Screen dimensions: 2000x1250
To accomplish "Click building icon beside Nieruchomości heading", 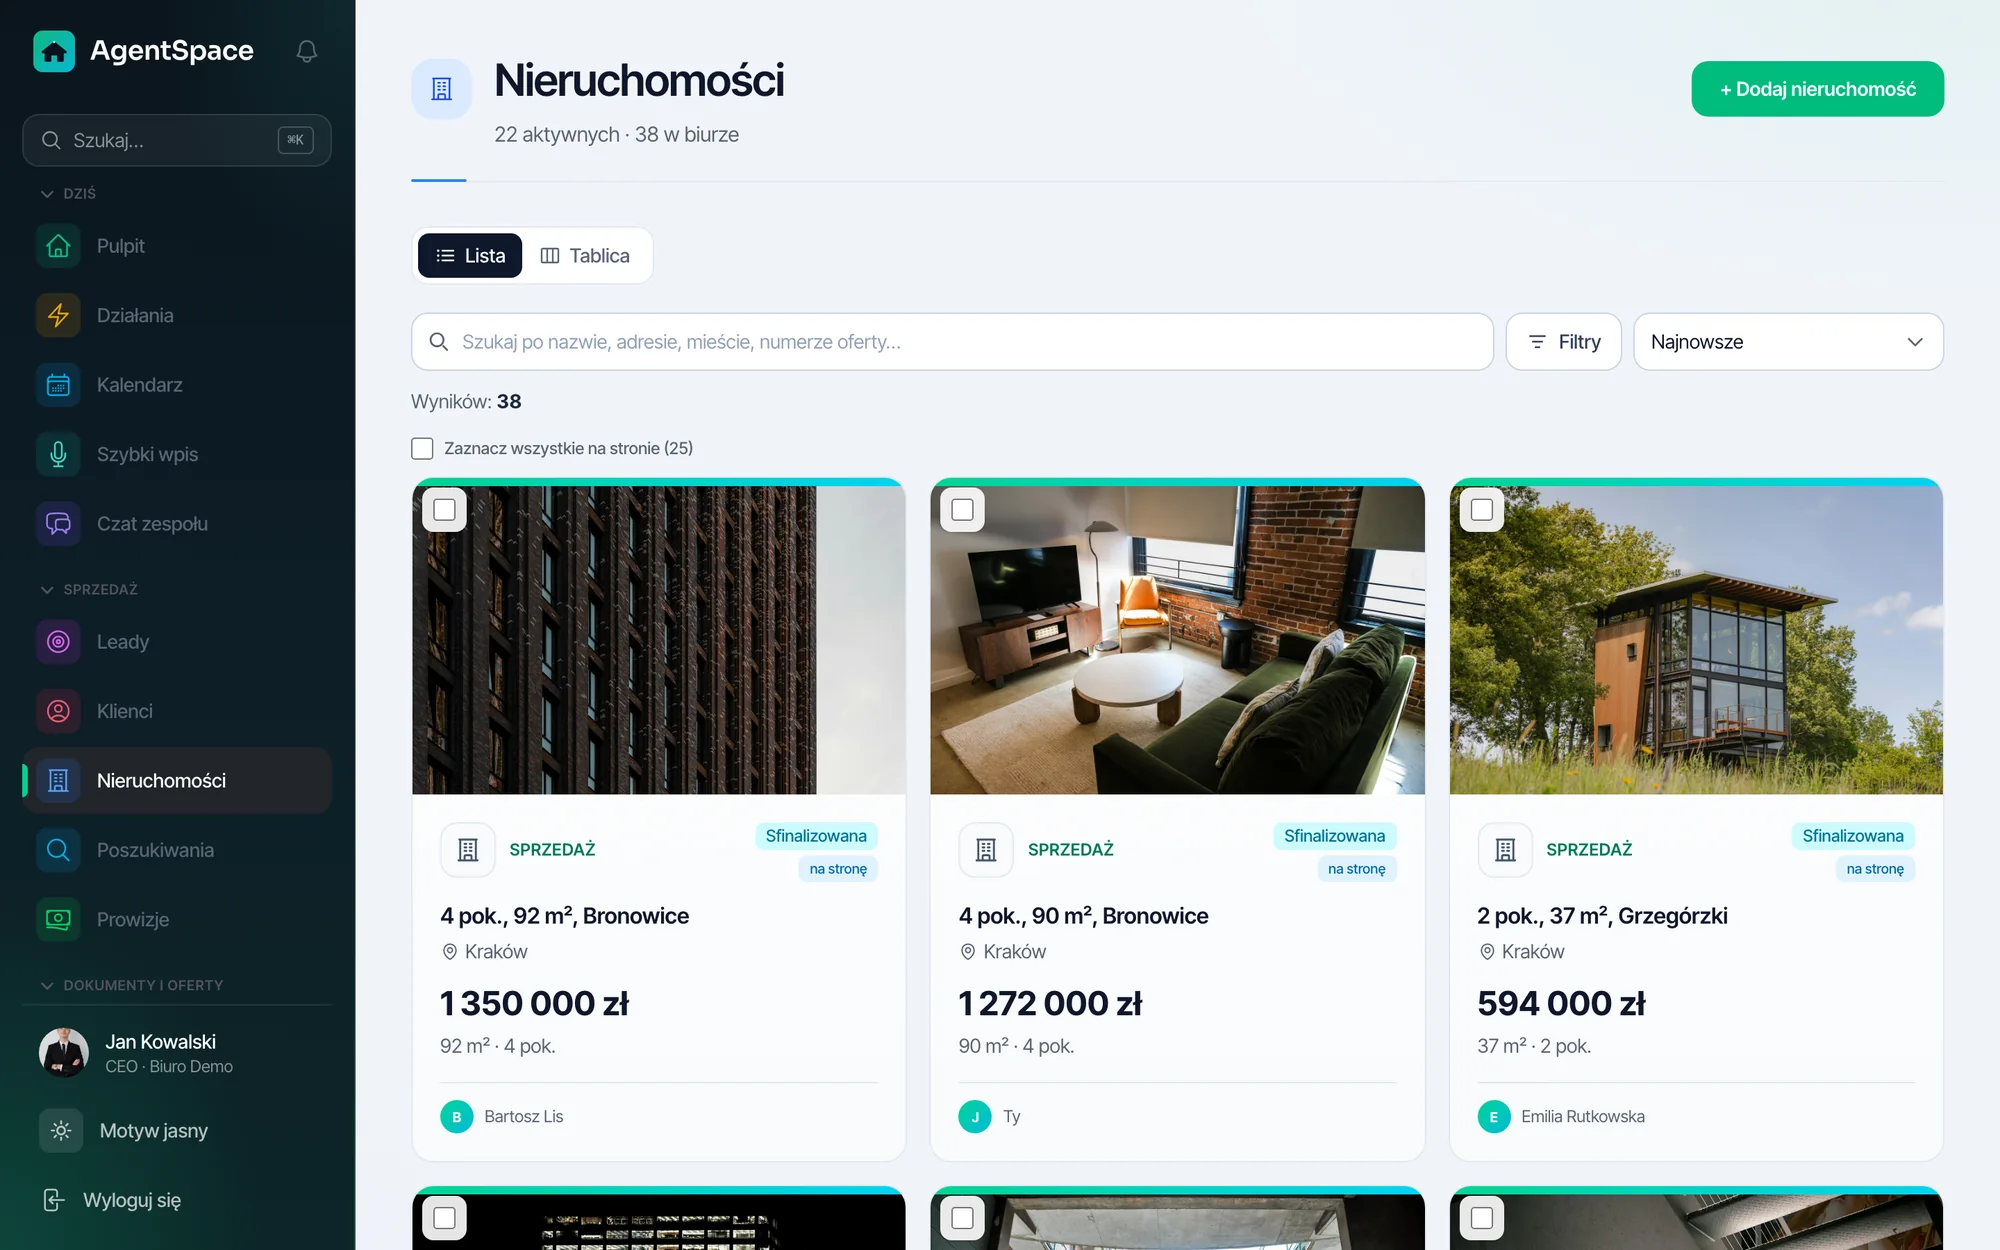I will [x=442, y=89].
